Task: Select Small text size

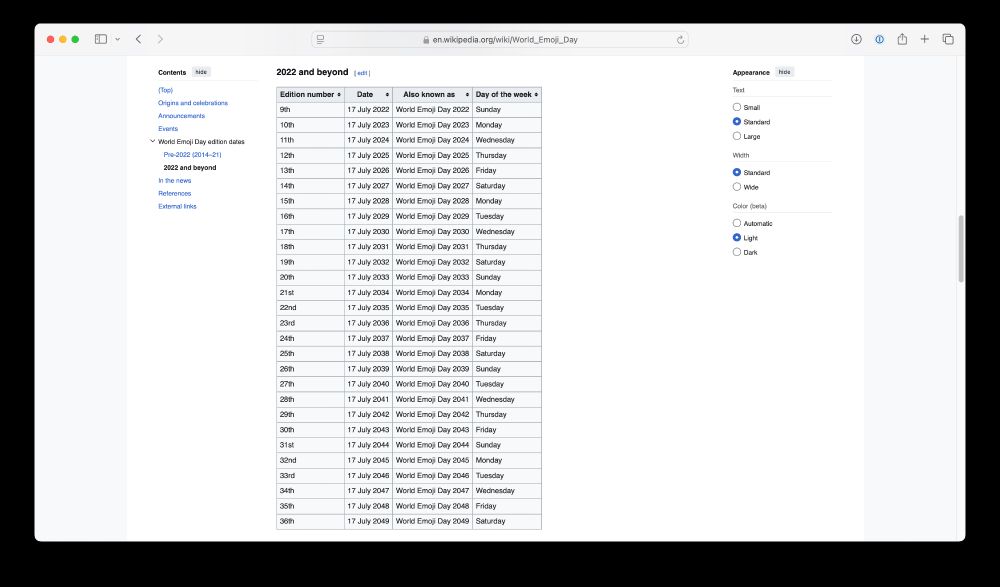Action: [x=737, y=107]
